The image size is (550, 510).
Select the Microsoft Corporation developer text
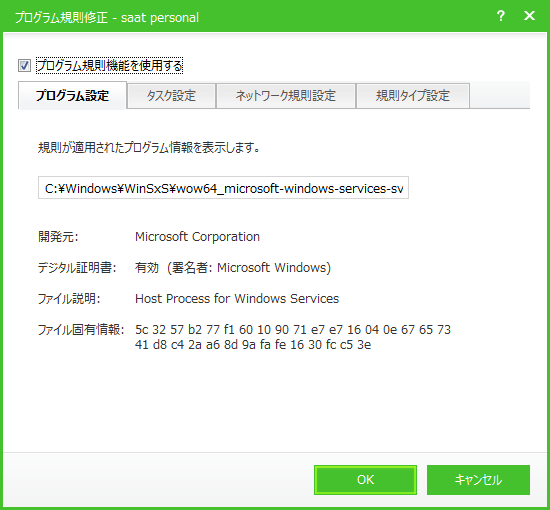(197, 237)
